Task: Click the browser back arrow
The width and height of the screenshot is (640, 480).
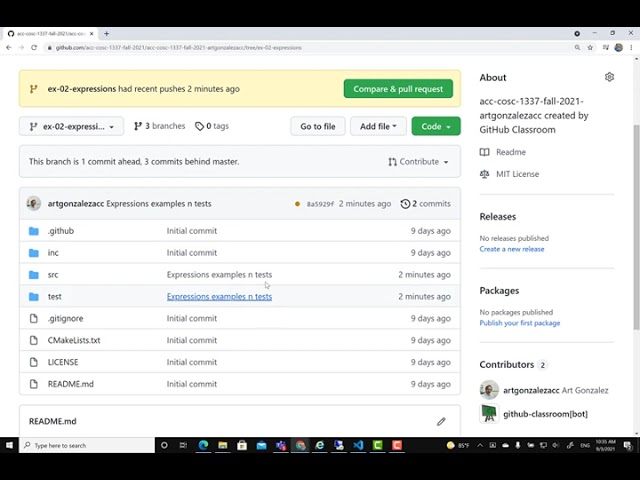Action: tap(9, 47)
